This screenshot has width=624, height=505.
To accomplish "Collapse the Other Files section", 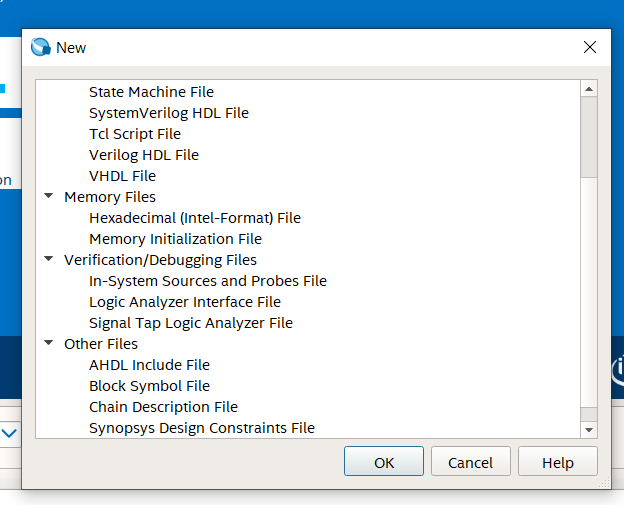I will pos(48,344).
